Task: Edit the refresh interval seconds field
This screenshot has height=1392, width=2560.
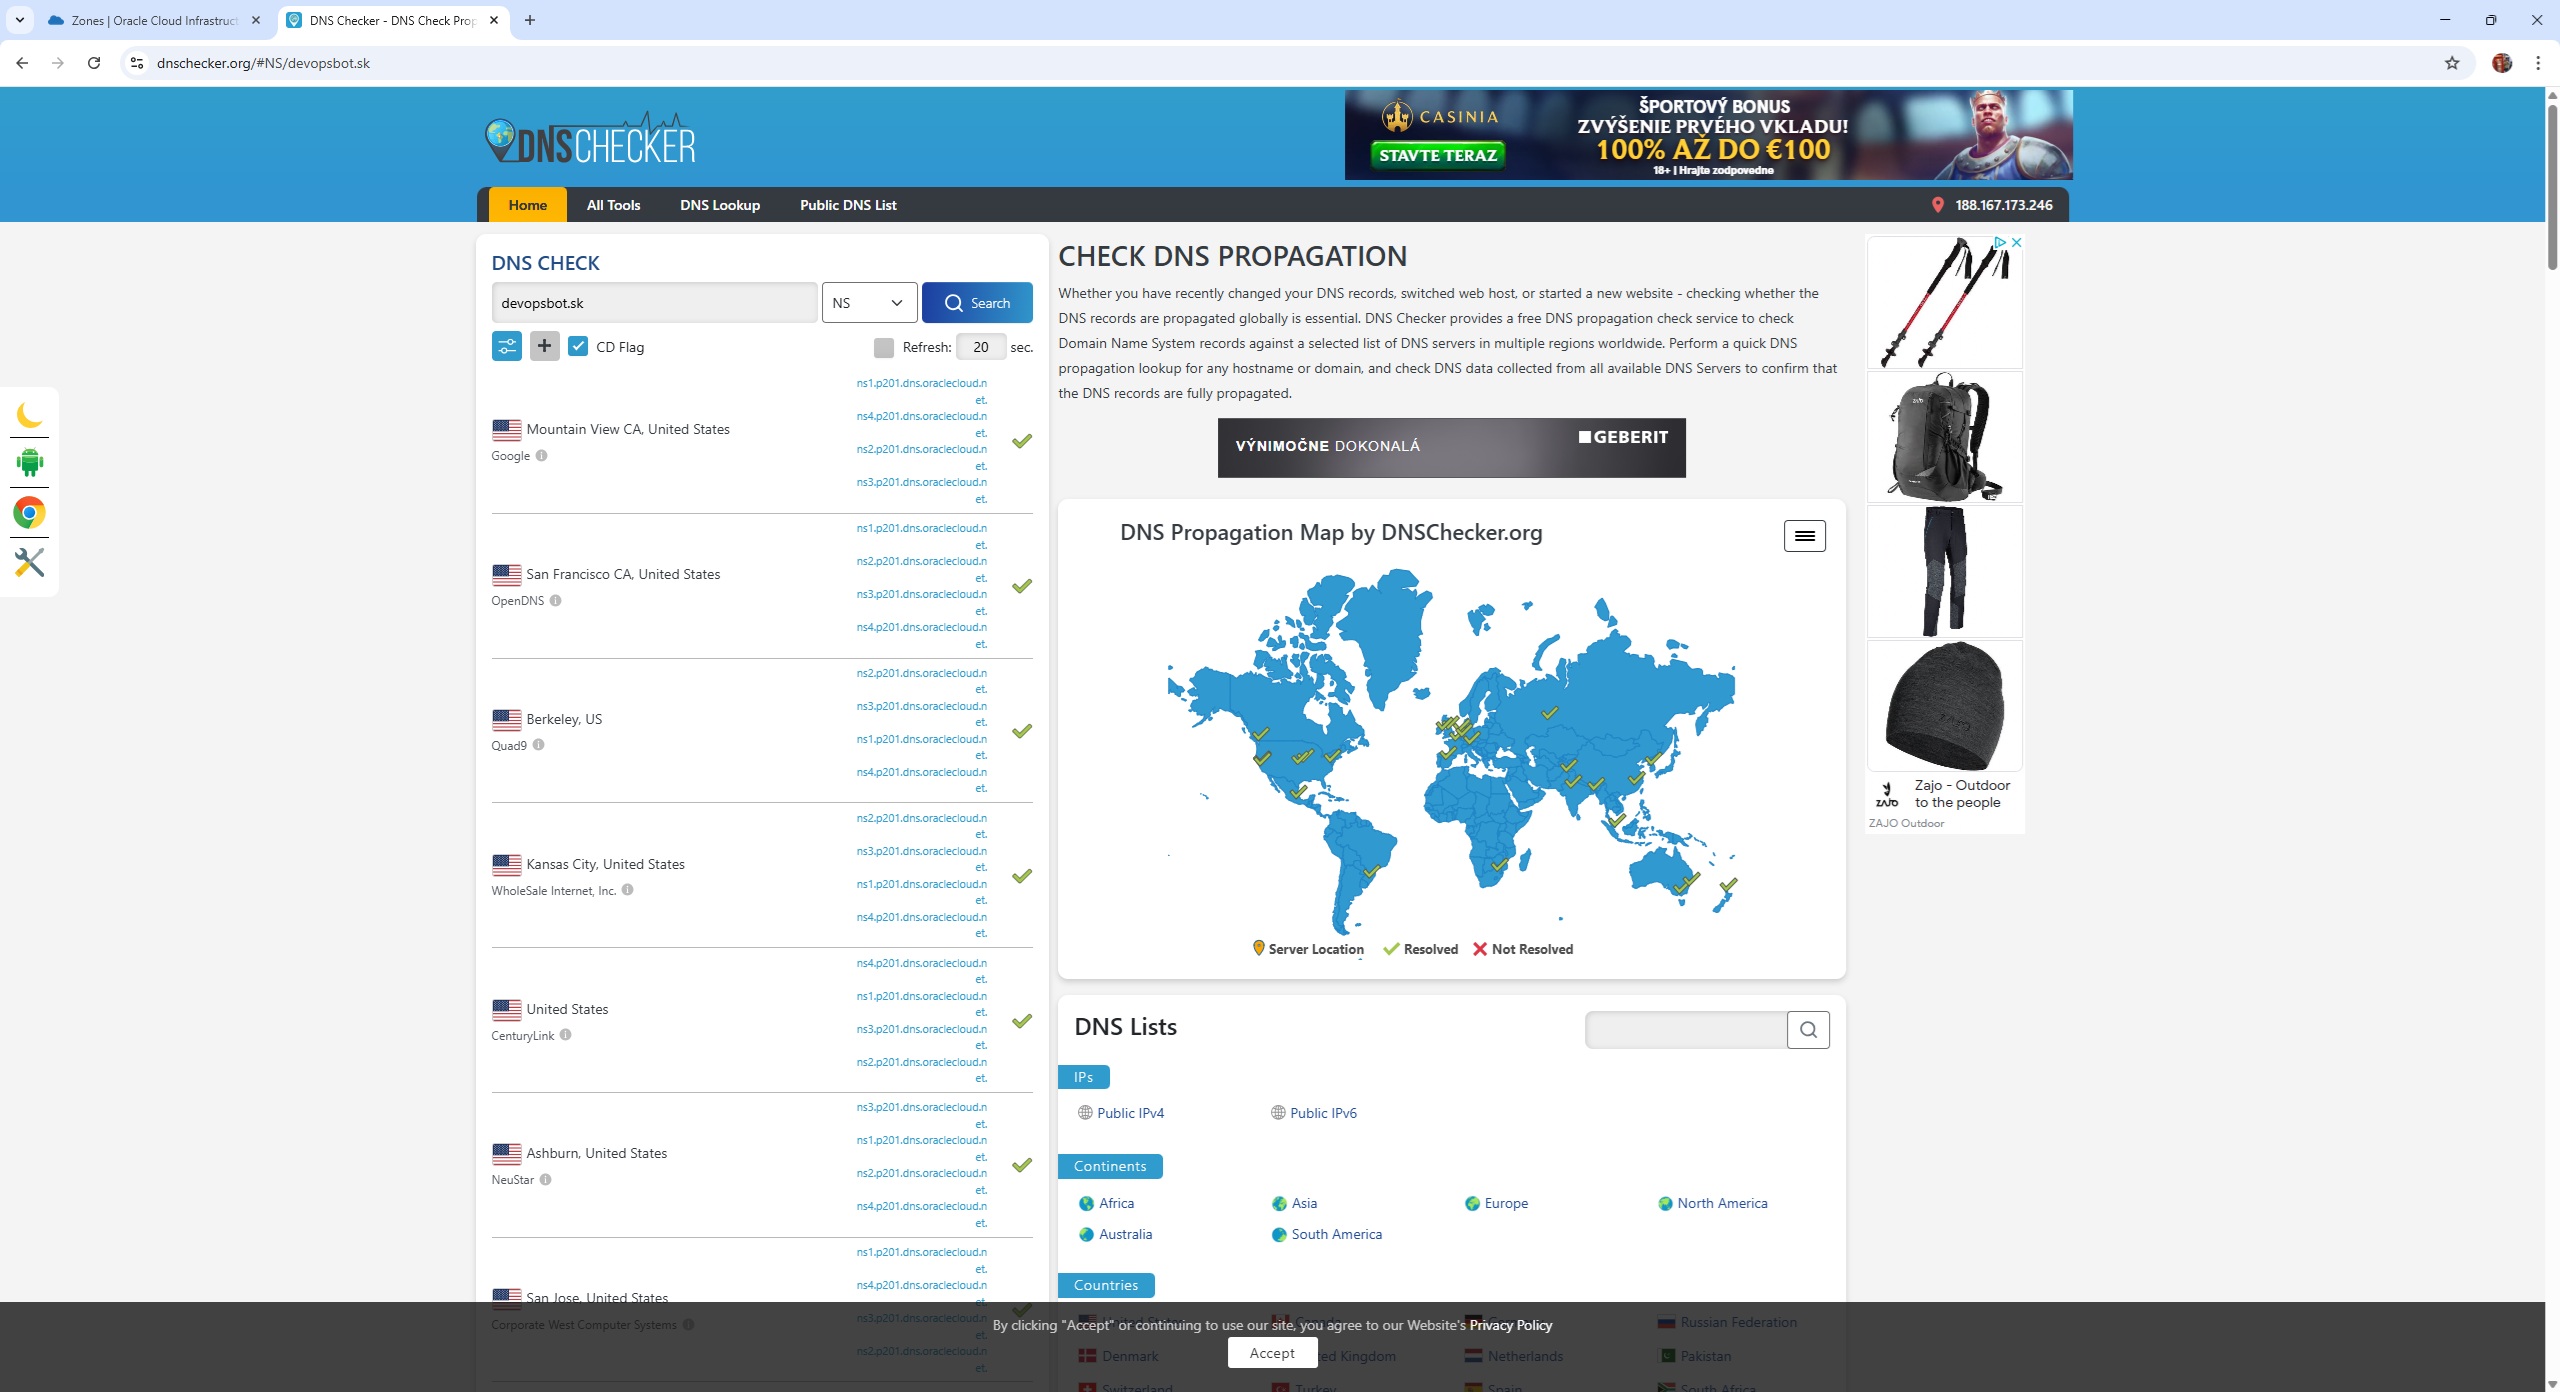Action: click(981, 347)
